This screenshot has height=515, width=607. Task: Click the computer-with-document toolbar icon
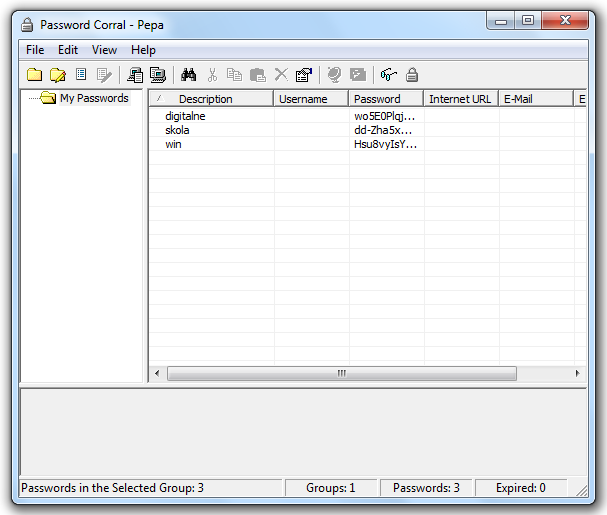135,75
